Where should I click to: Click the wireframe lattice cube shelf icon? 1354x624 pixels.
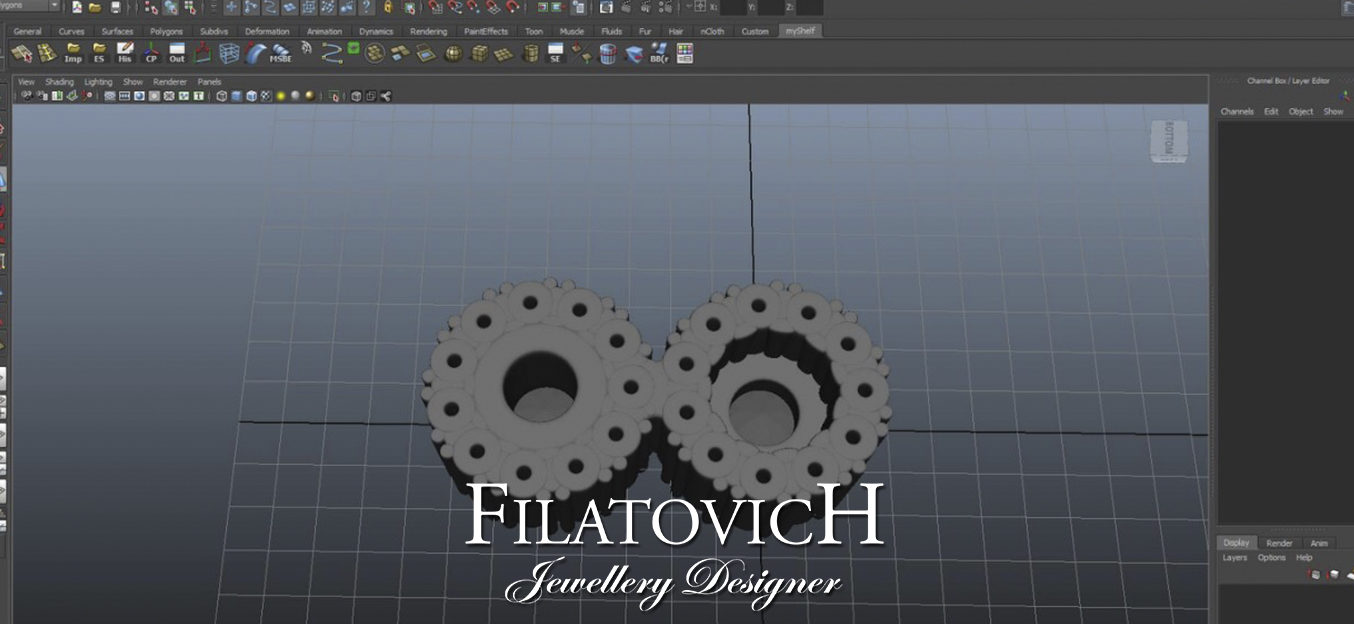point(229,53)
